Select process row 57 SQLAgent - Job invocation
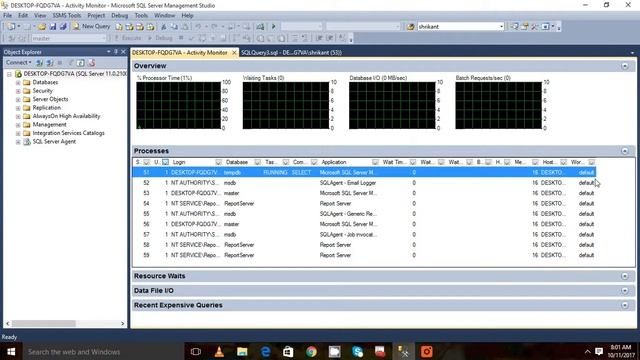This screenshot has height=360, width=640. click(x=364, y=235)
